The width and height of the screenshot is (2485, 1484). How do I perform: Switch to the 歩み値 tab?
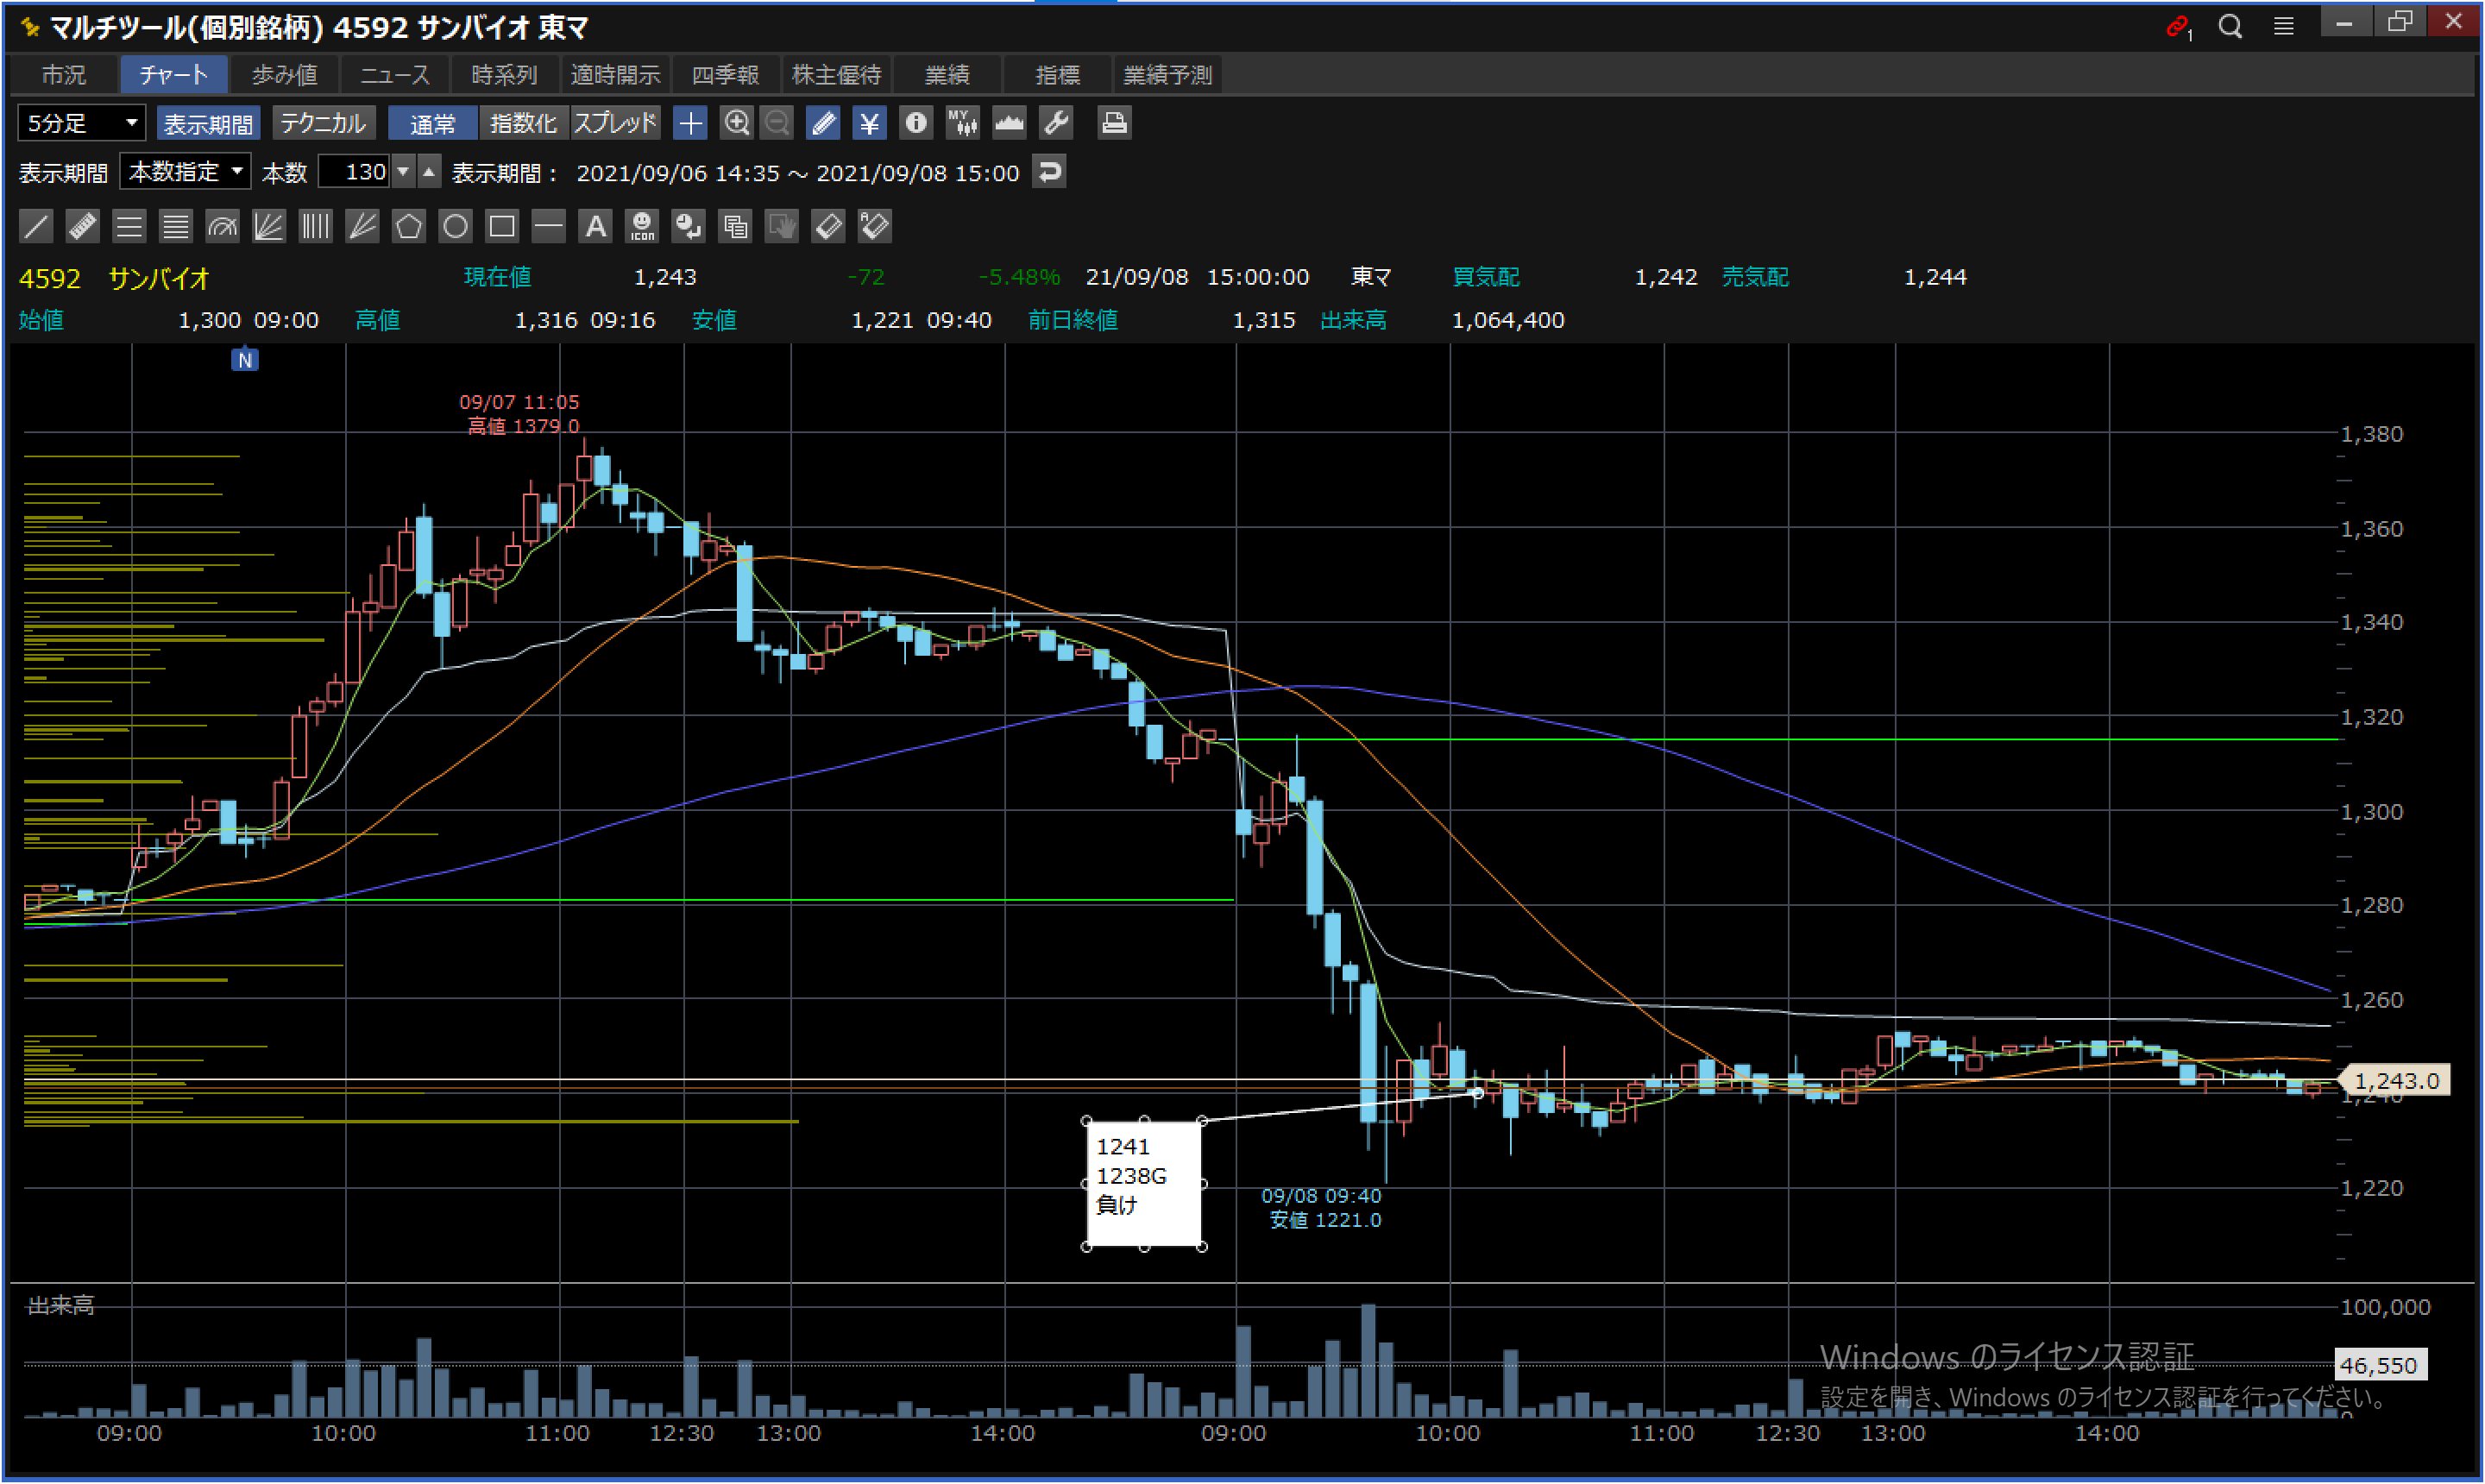coord(284,75)
